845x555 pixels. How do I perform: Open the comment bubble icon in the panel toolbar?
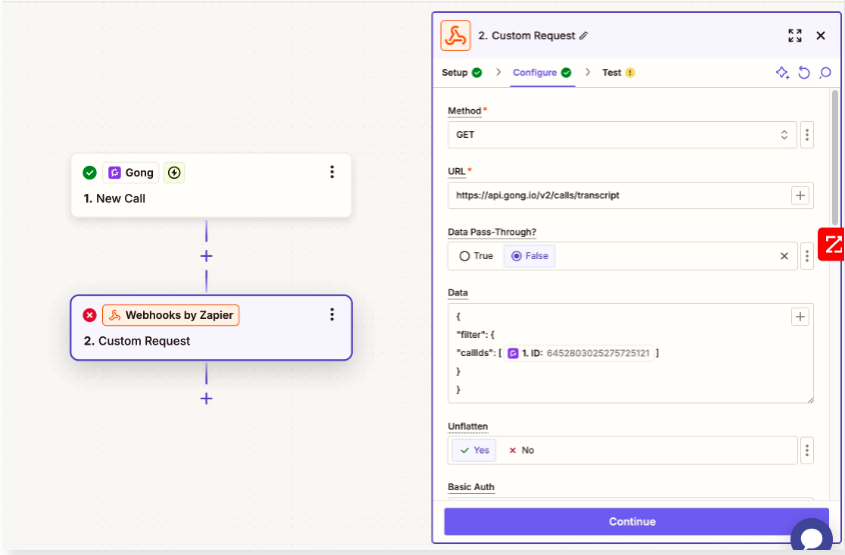(825, 73)
